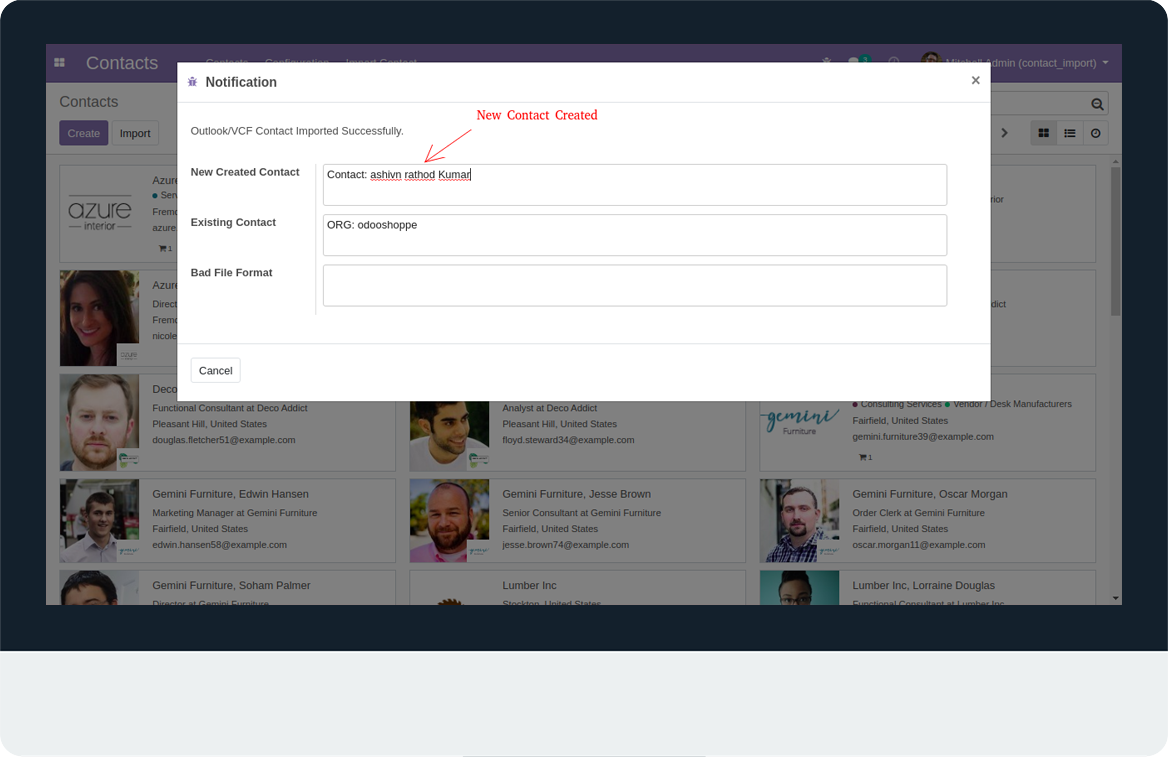The image size is (1168, 757).
Task: Click the 'Existing Contact' field label
Action: (x=233, y=222)
